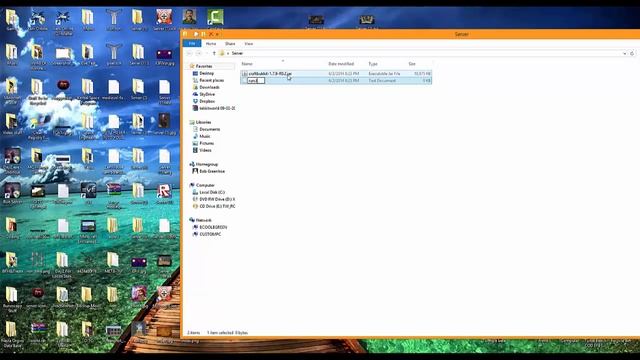Open the File ribbon tab
640x360 pixels.
[192, 43]
